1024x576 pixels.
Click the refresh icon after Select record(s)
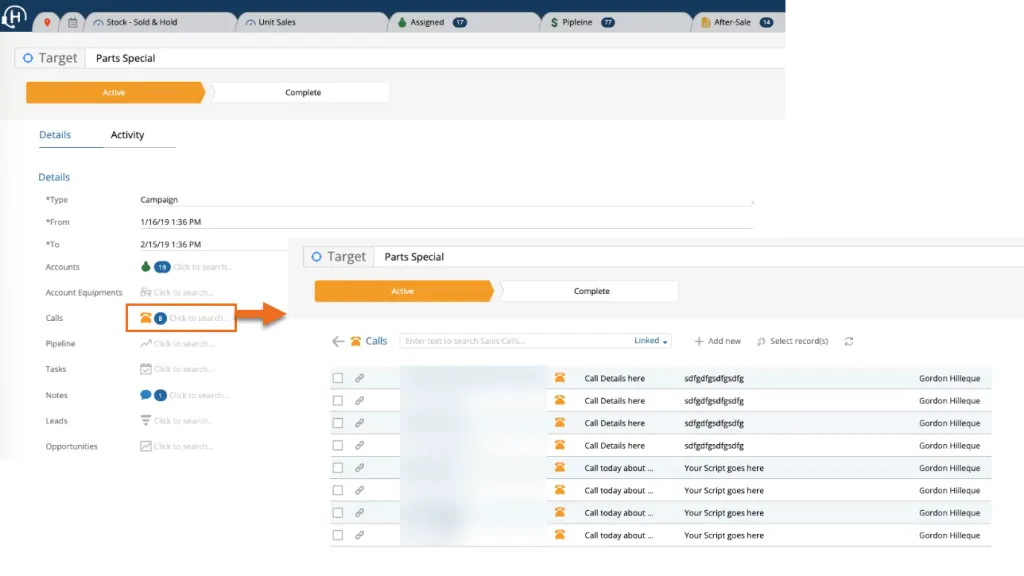click(x=849, y=341)
